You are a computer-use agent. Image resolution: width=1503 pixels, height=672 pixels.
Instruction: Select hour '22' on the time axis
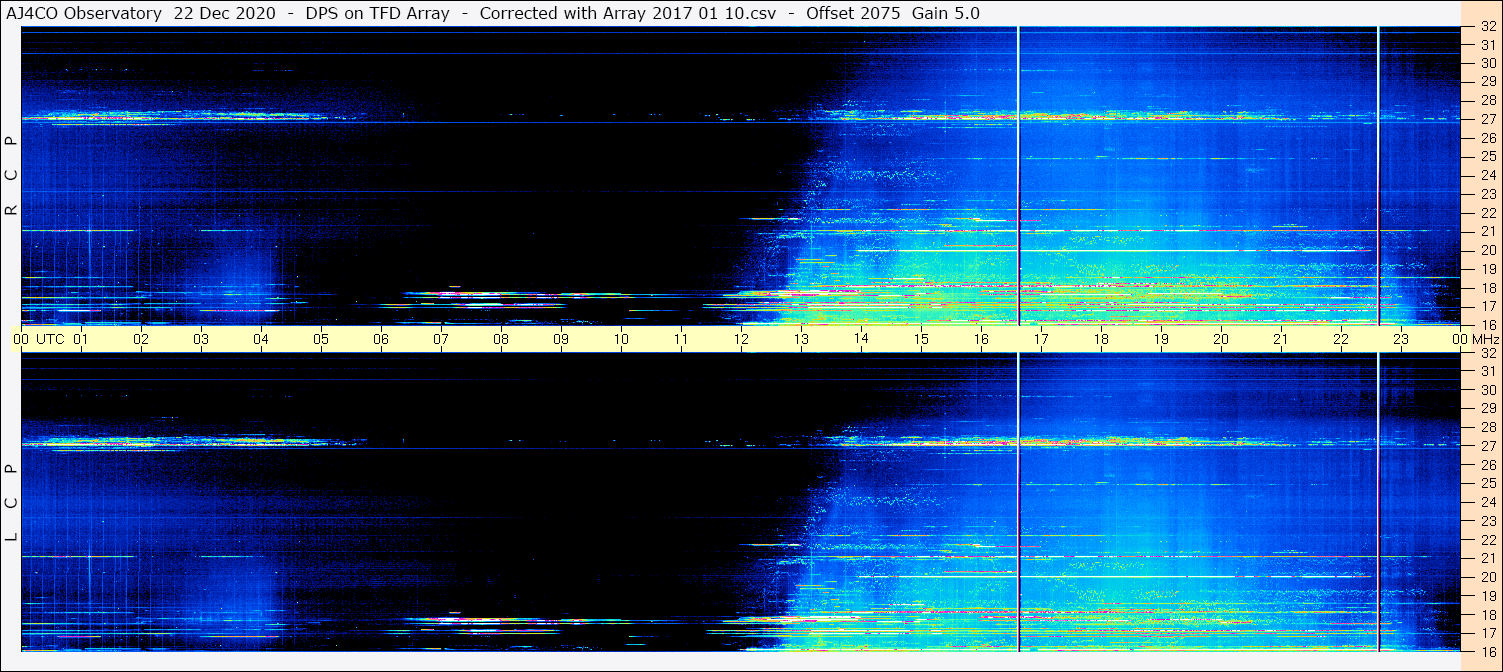[1341, 339]
